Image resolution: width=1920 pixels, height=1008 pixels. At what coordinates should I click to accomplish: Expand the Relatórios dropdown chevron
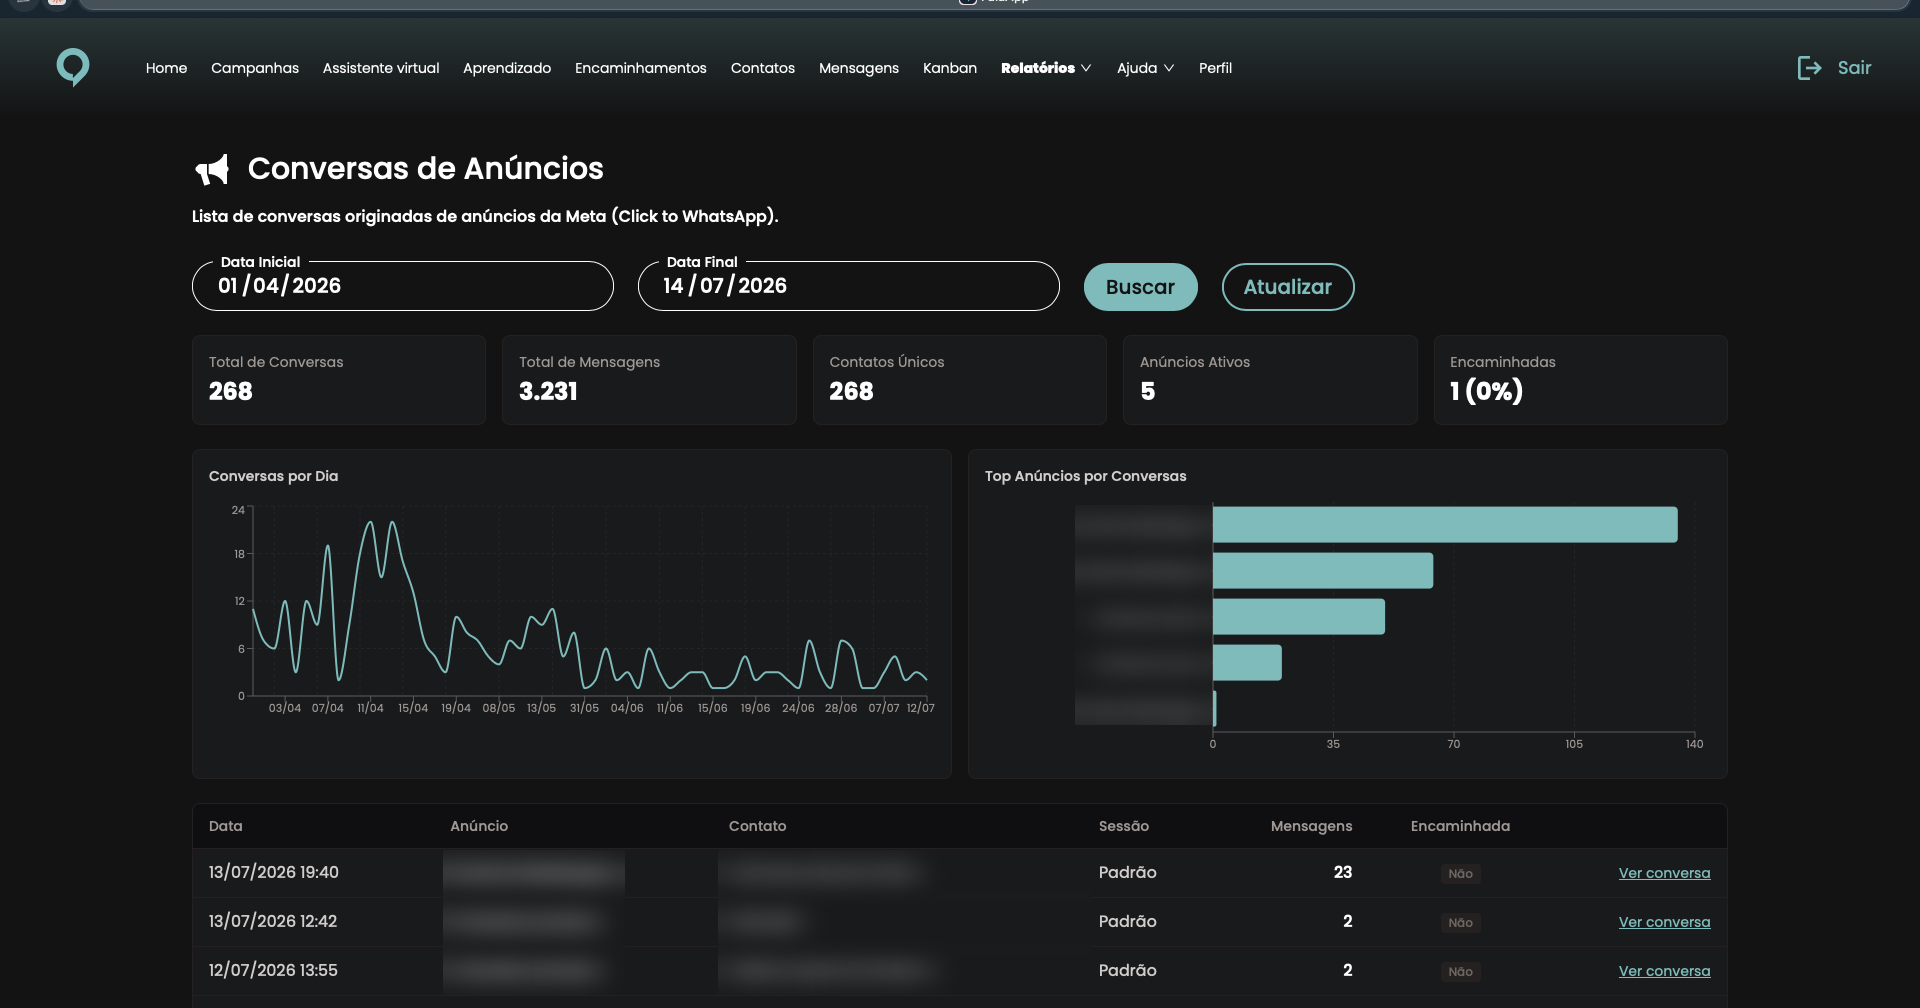pos(1086,68)
